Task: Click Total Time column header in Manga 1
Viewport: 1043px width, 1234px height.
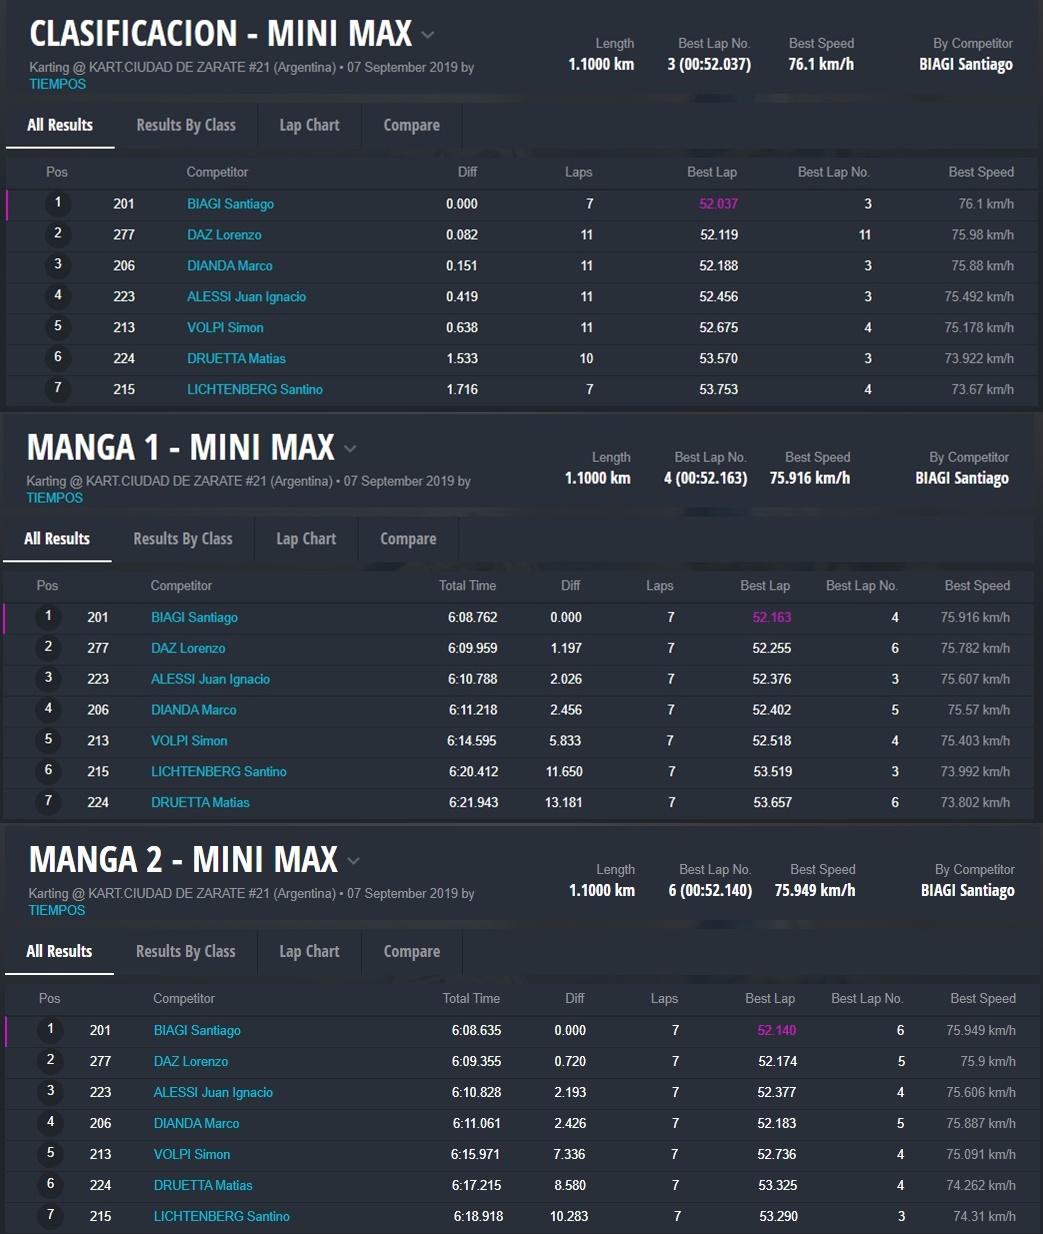Action: coord(467,586)
